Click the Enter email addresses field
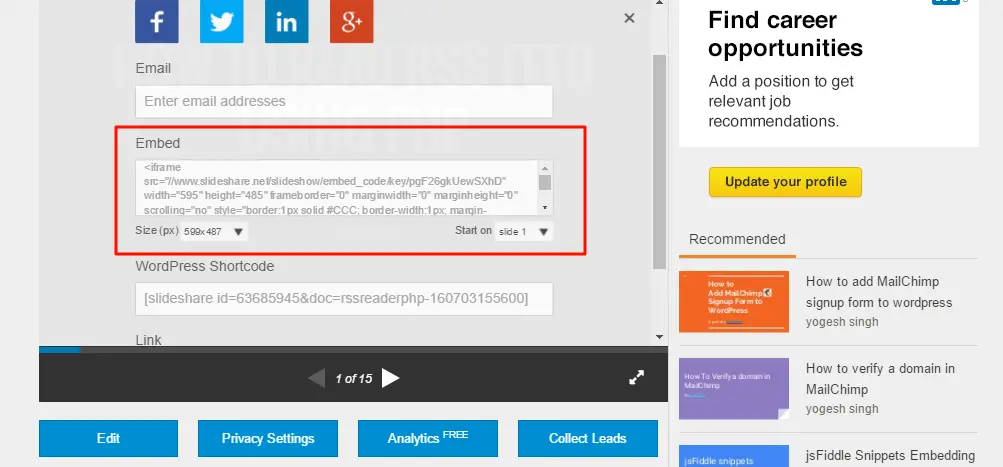 point(344,101)
